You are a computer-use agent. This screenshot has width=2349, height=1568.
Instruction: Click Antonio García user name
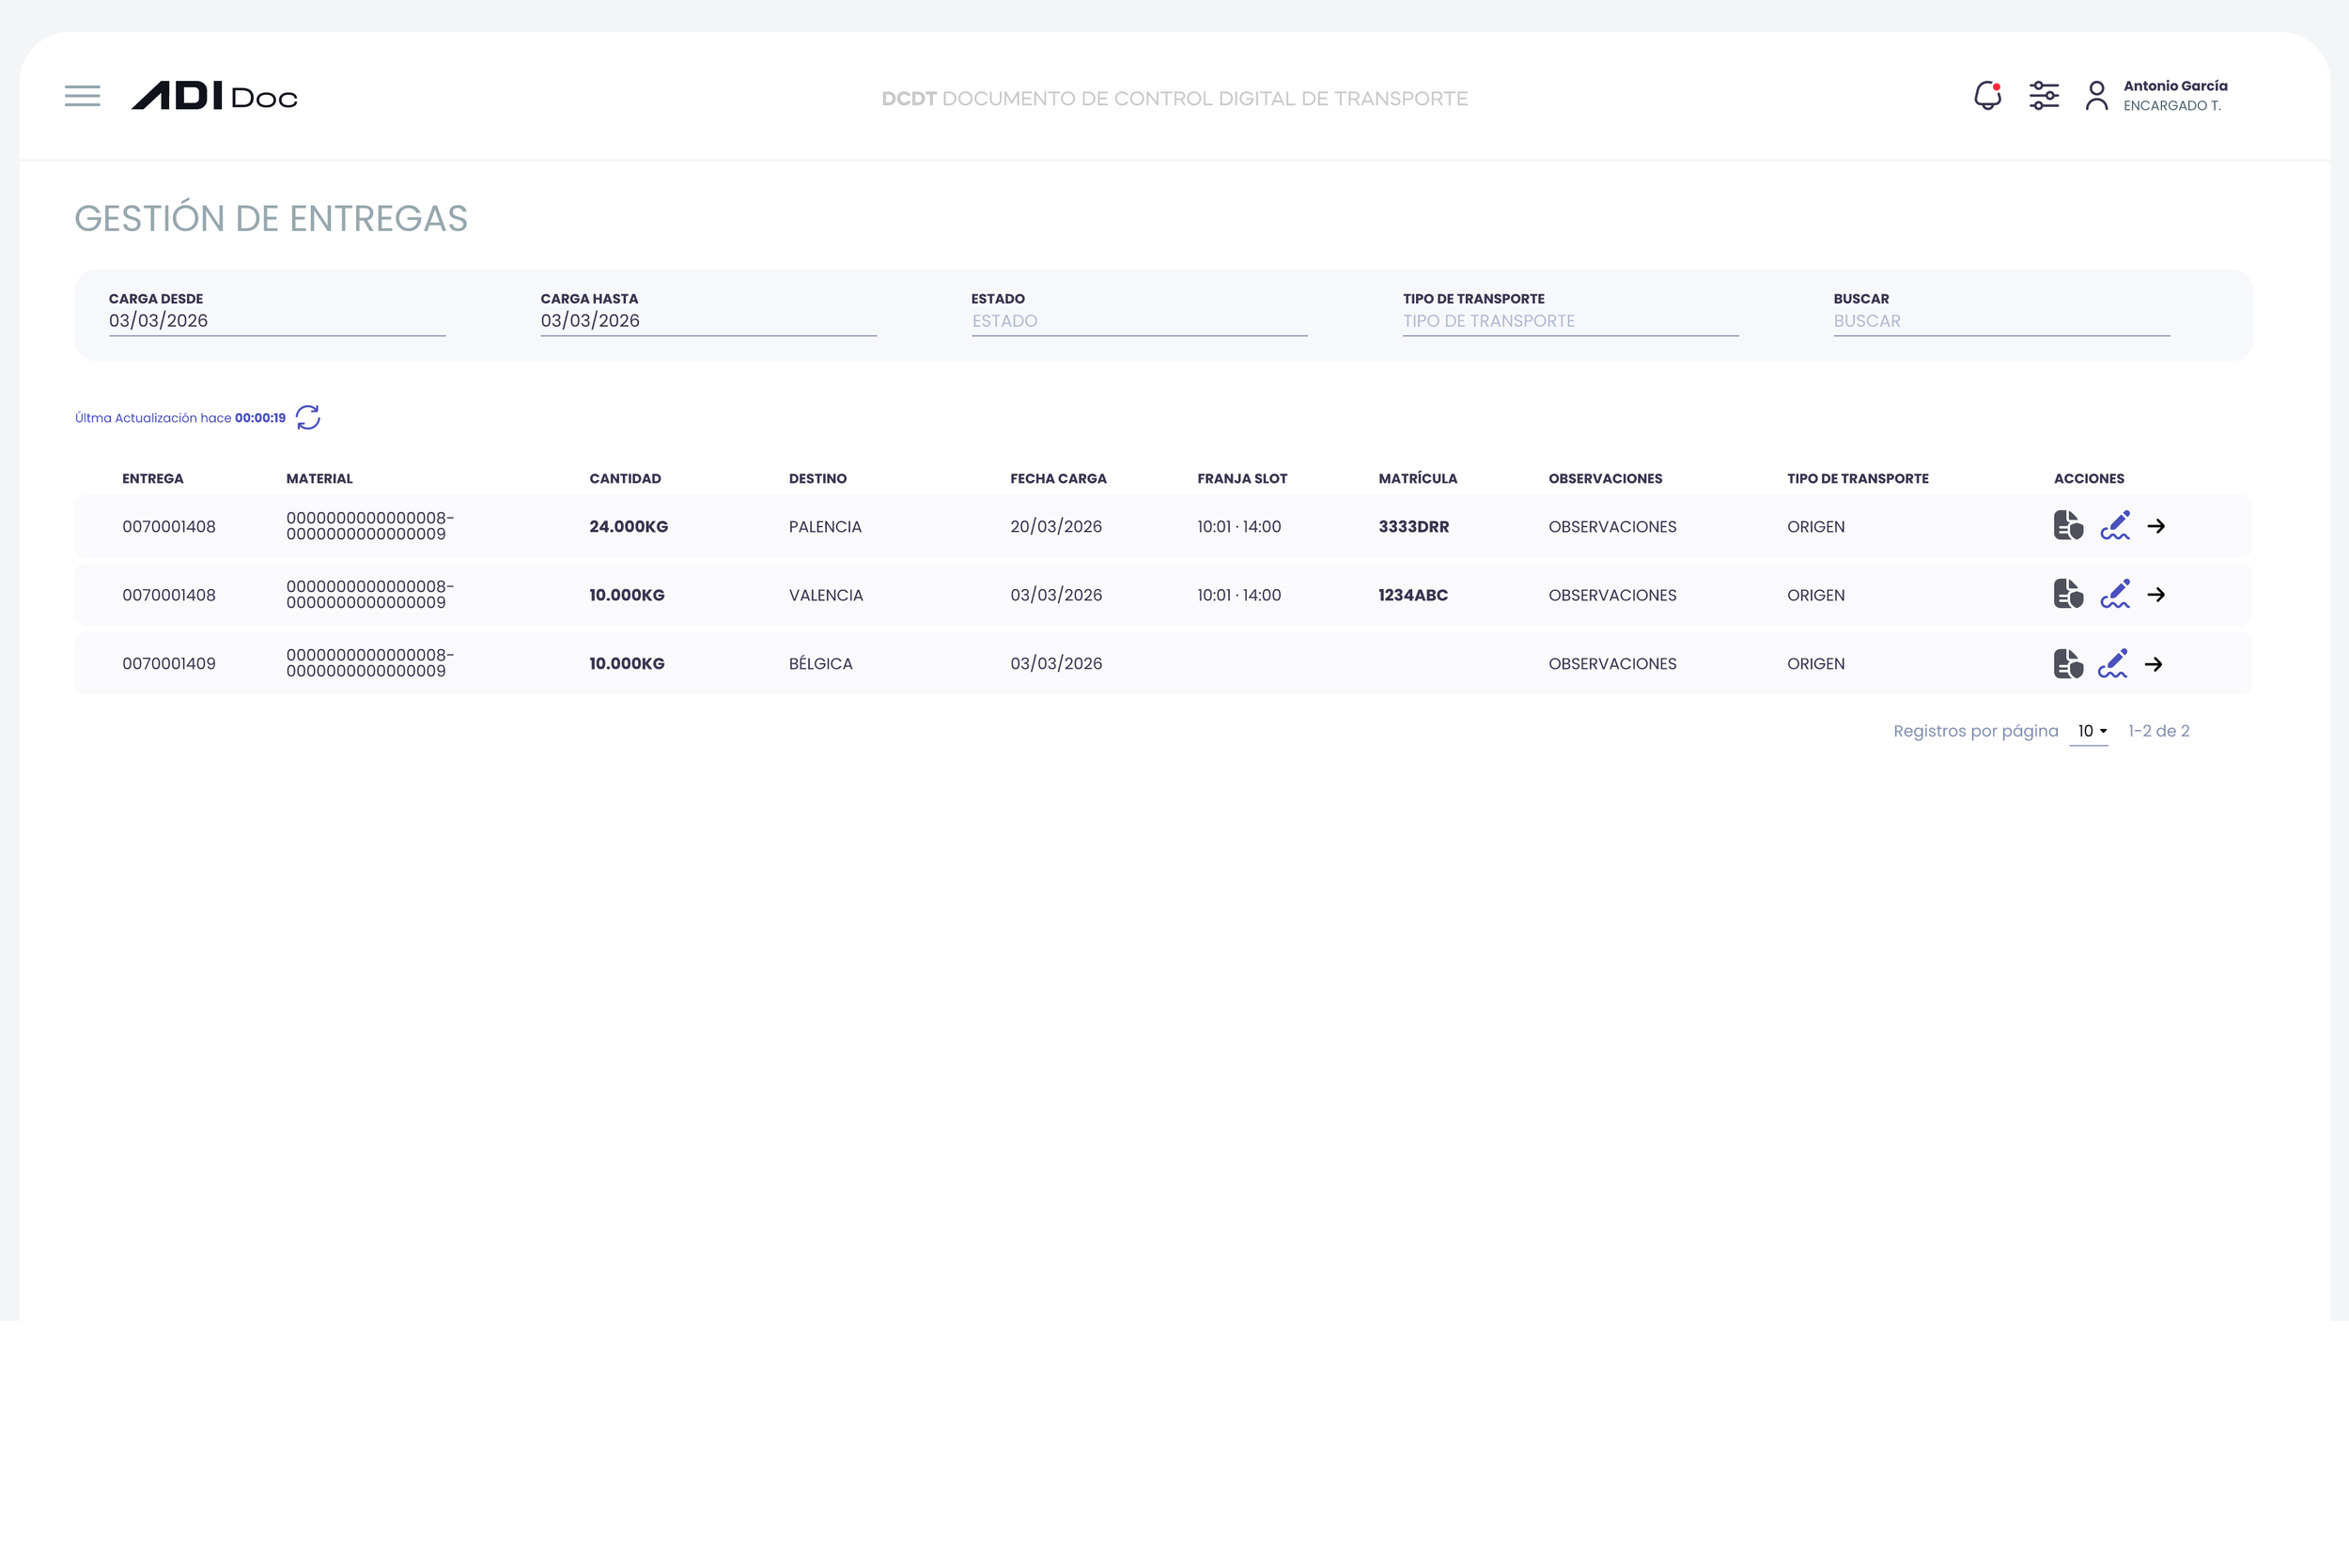click(2174, 86)
